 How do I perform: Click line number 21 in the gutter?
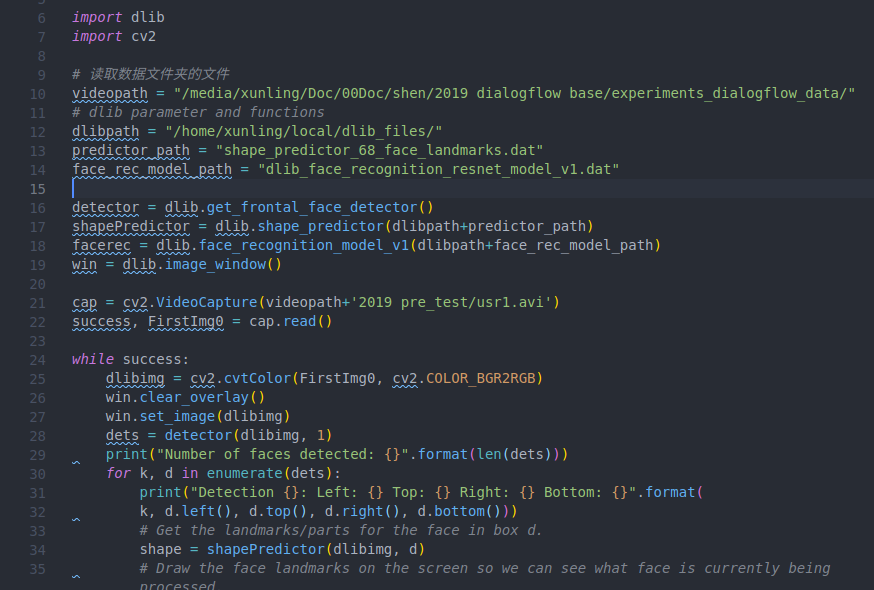[x=37, y=303]
